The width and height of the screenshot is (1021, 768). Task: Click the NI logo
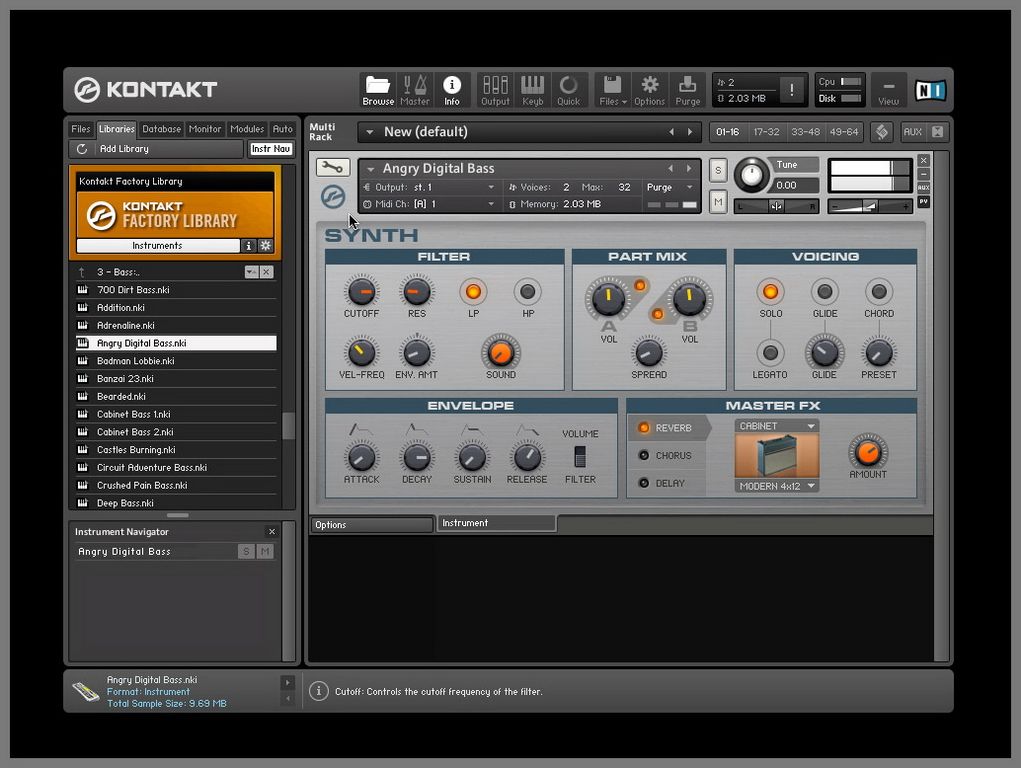(930, 91)
